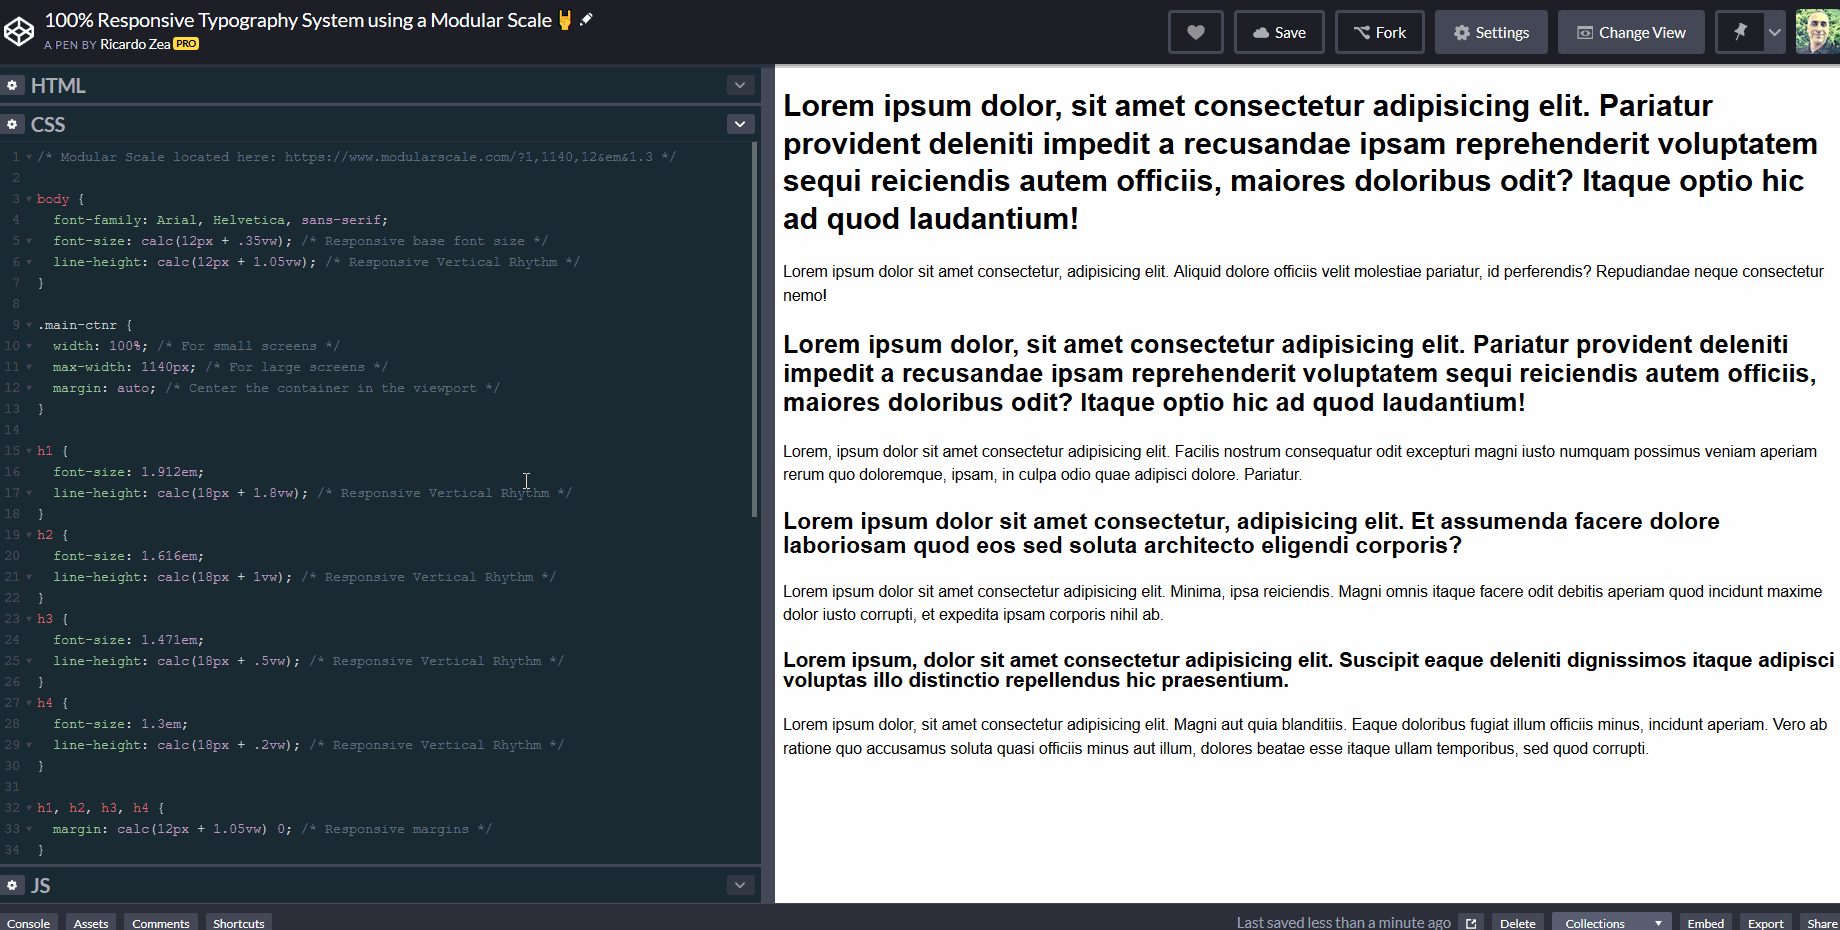
Task: Click the yellow PRO badge
Action: point(185,44)
